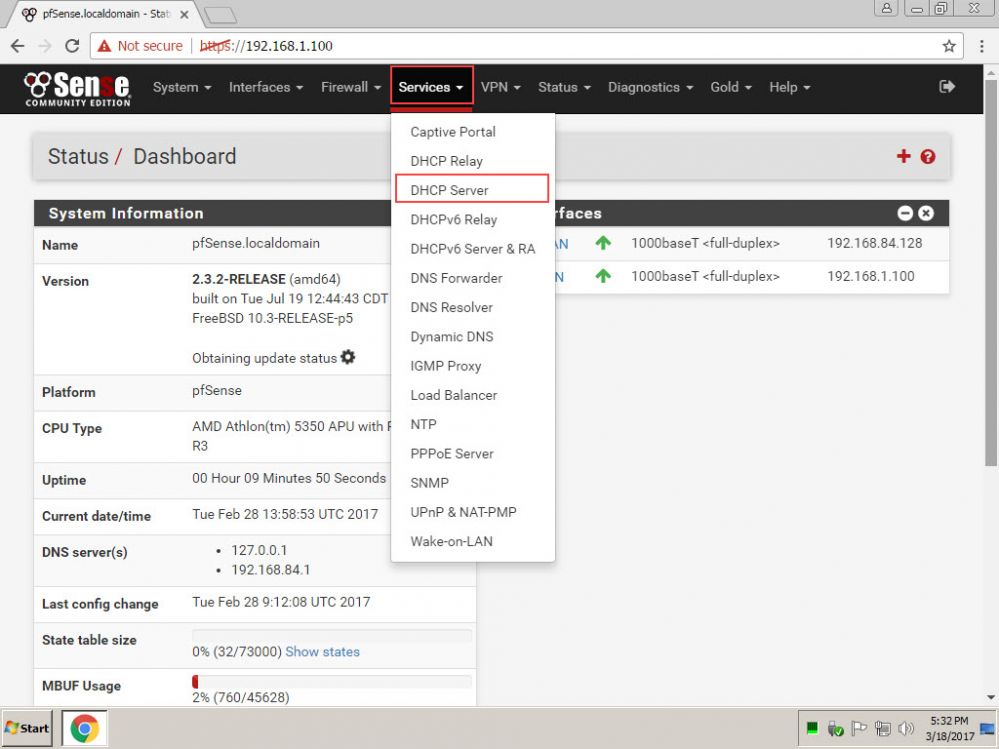Click the pfSense logo
The image size is (999, 749).
tap(77, 89)
